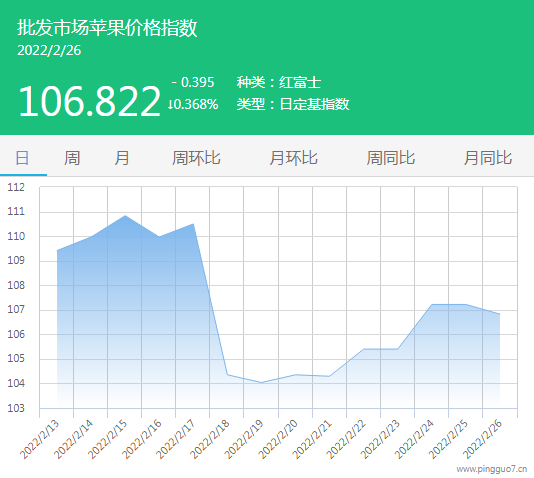Switch to the 周 weekly tab
Viewport: 534px width, 478px height.
point(72,158)
